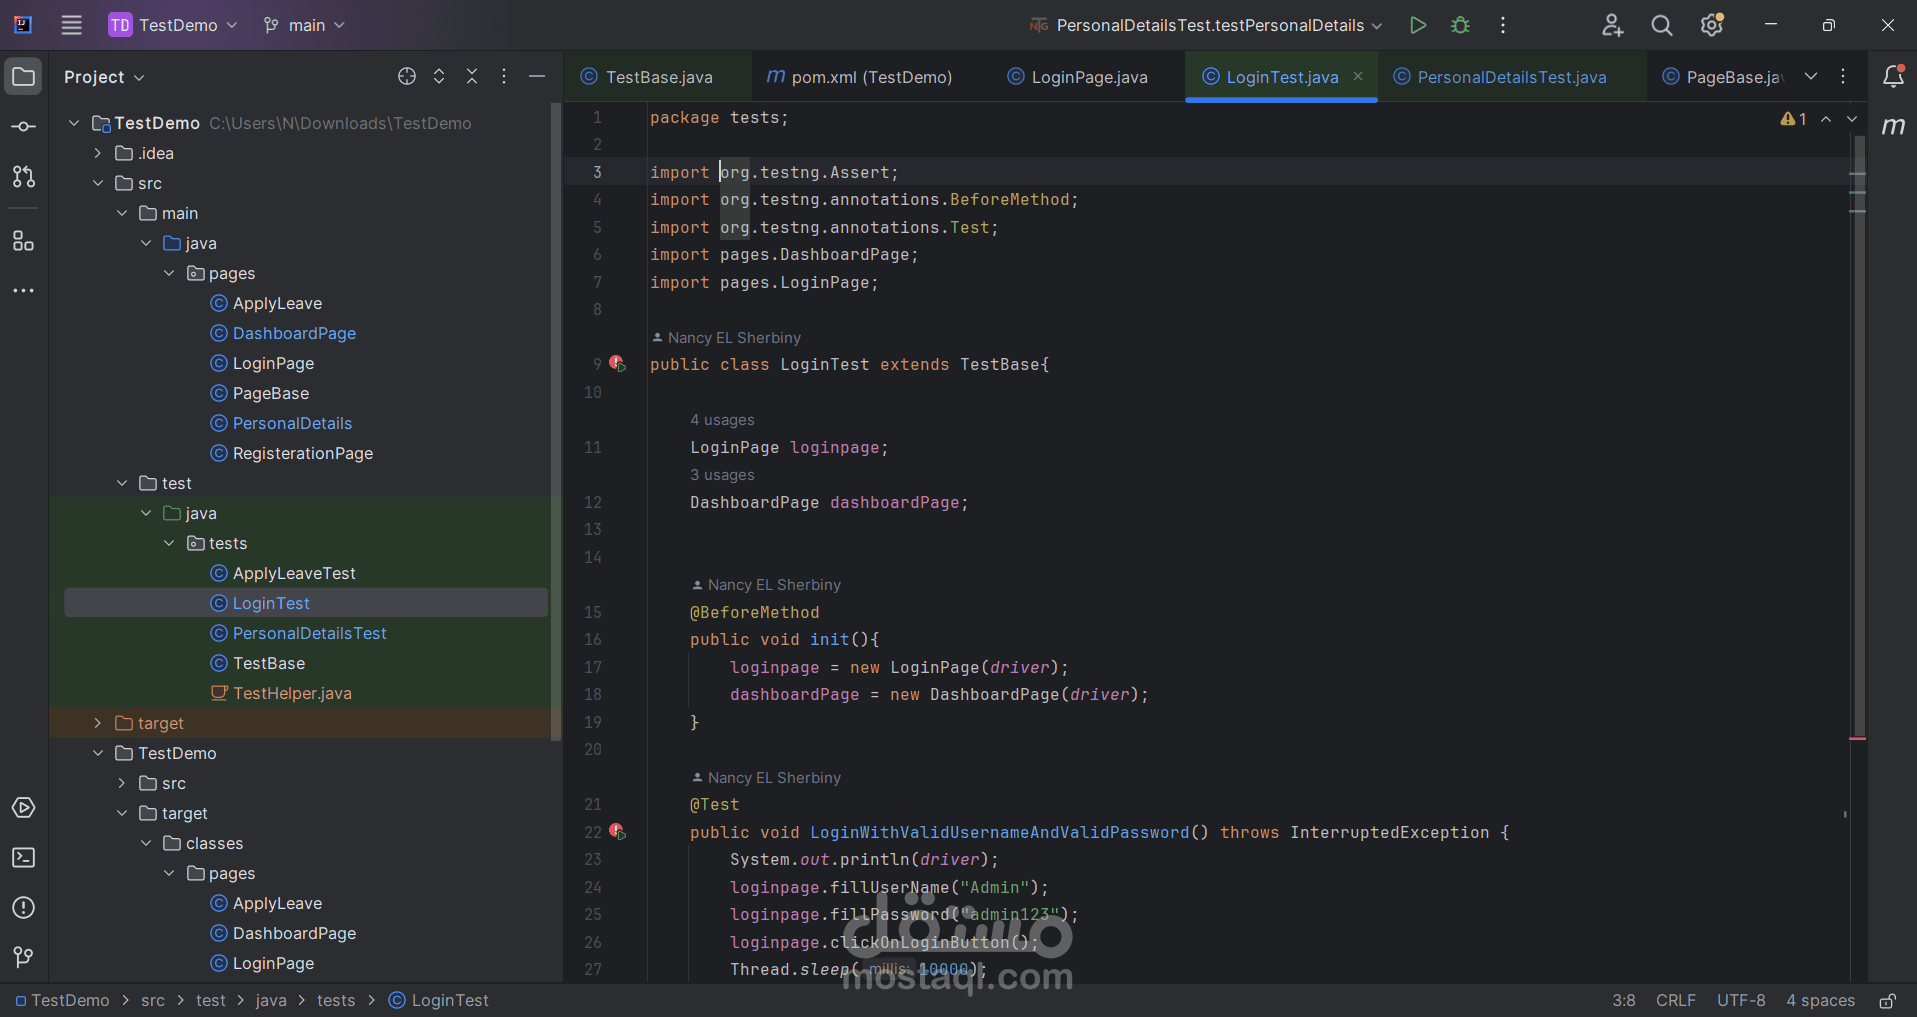Open line separator CRLF selector
Image resolution: width=1917 pixels, height=1017 pixels.
coord(1675,1001)
